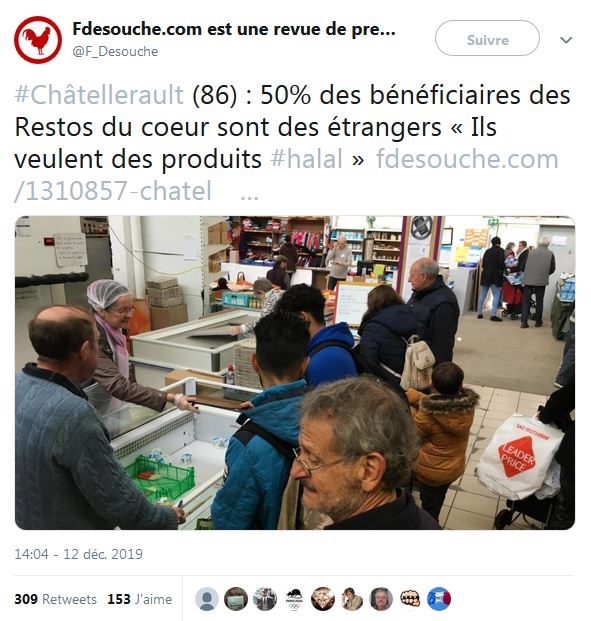Open the #halal hashtag
Viewport: 591px width, 621px height.
306,159
